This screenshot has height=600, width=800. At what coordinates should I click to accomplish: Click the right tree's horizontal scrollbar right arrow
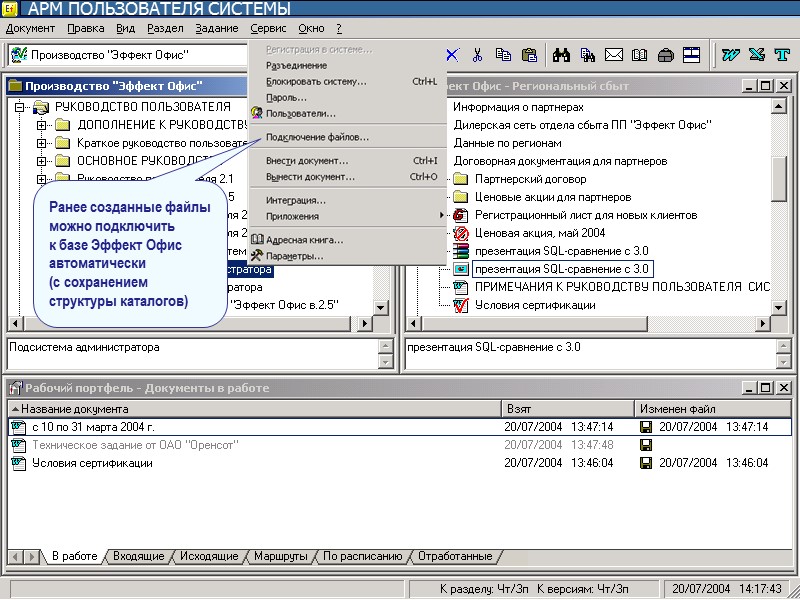tap(762, 323)
